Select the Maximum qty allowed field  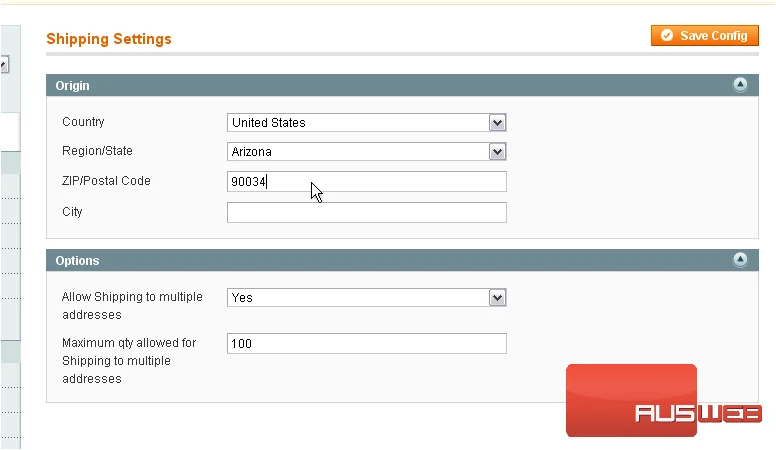367,344
